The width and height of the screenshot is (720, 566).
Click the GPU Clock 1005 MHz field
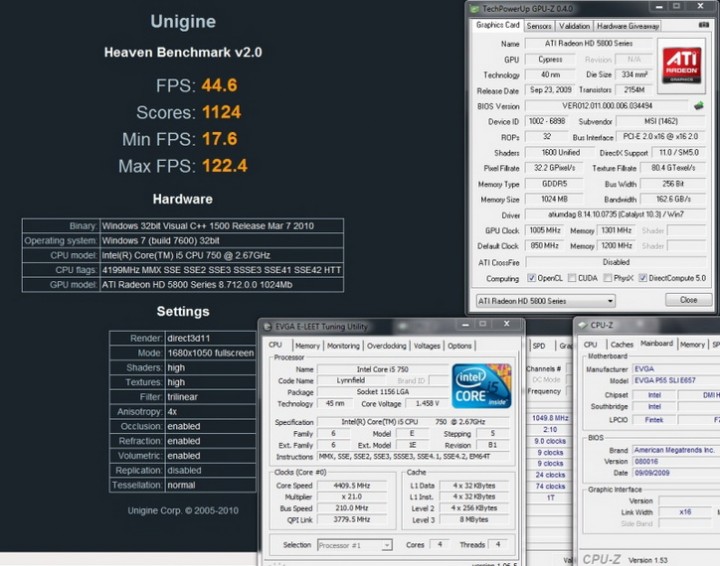click(x=545, y=230)
